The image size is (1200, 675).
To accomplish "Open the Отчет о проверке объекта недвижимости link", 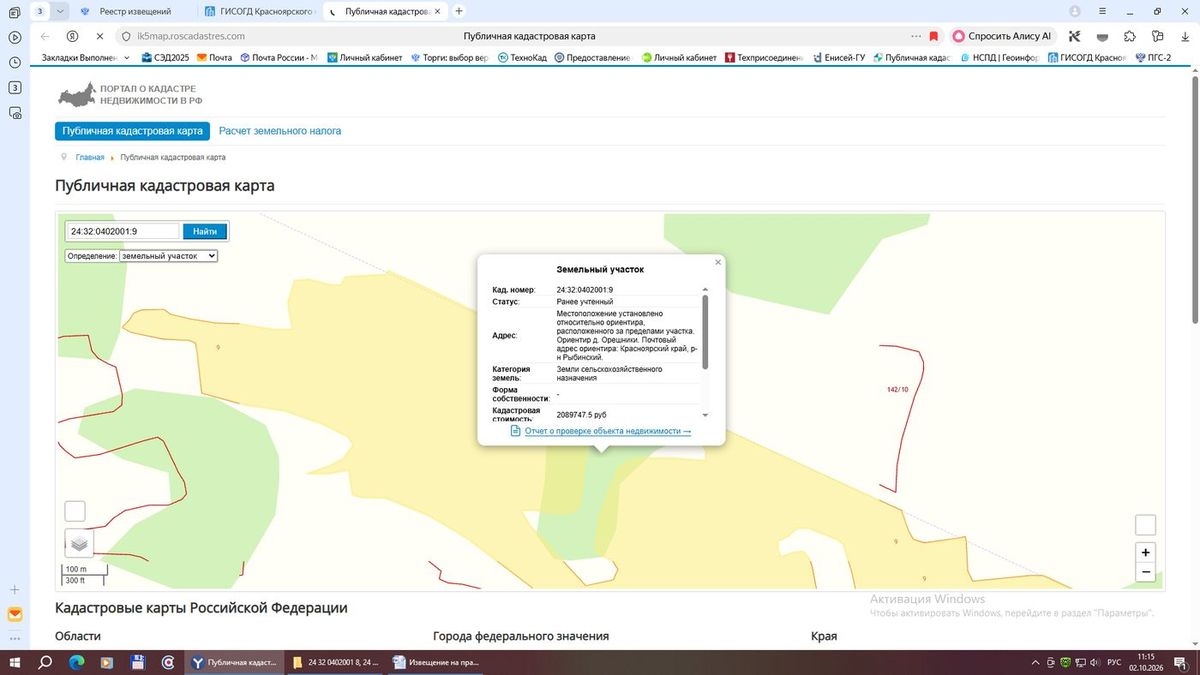I will [608, 431].
